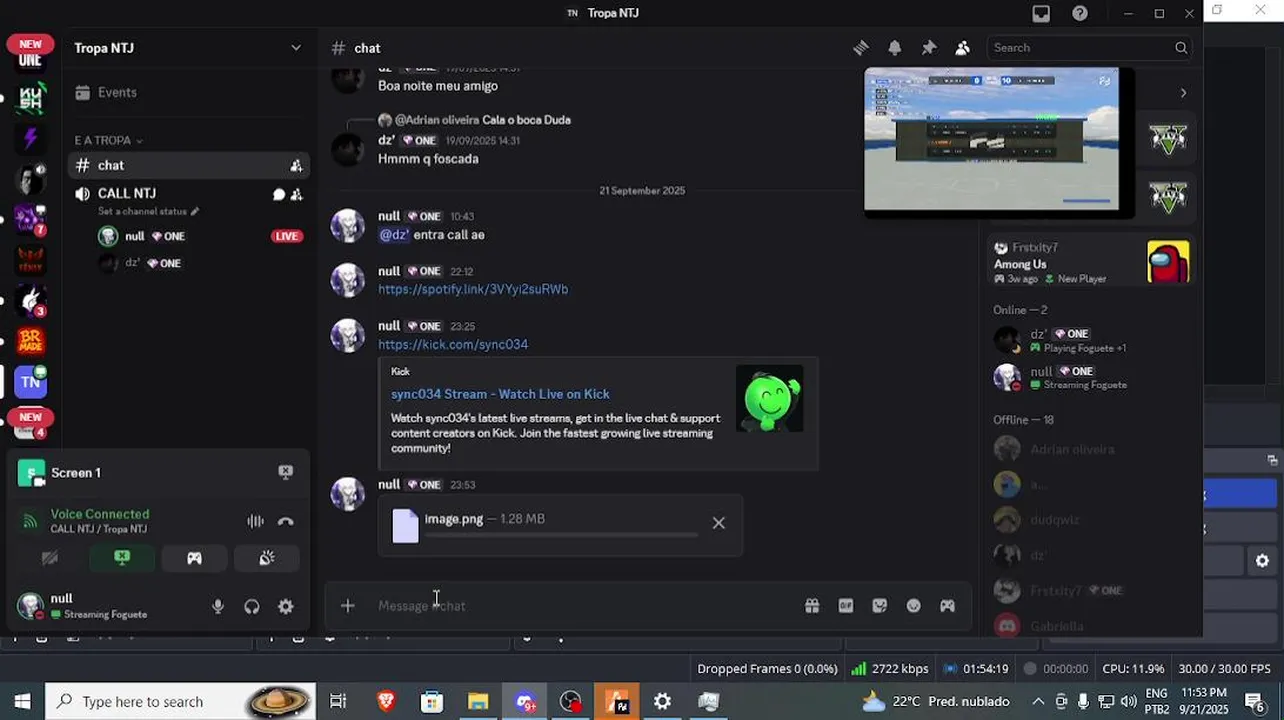Toggle screen share green button
The image size is (1284, 720).
point(122,558)
